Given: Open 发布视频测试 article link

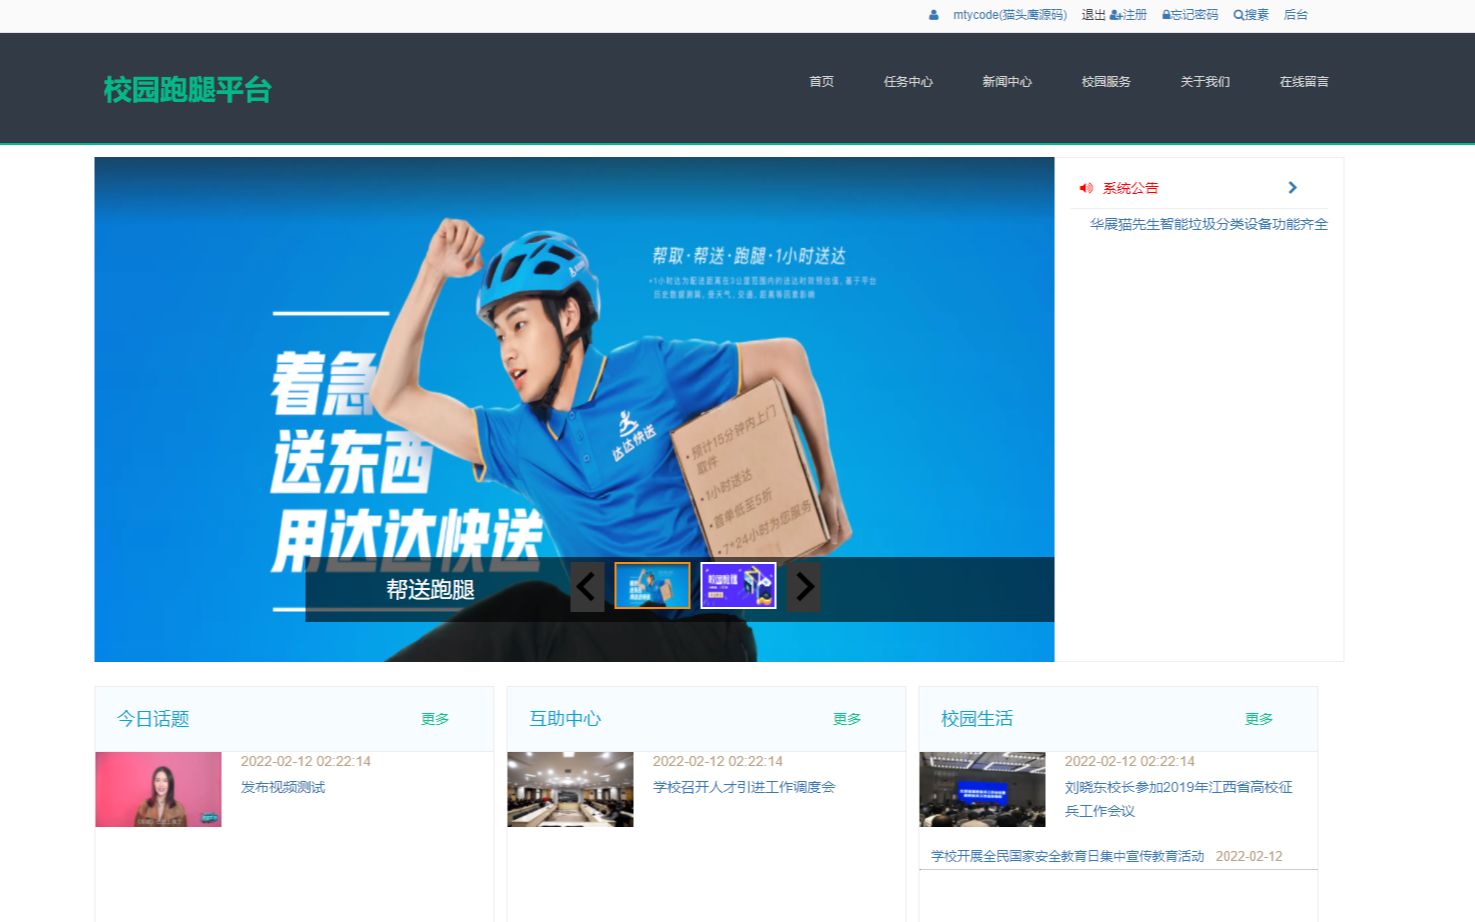Looking at the screenshot, I should tap(283, 787).
